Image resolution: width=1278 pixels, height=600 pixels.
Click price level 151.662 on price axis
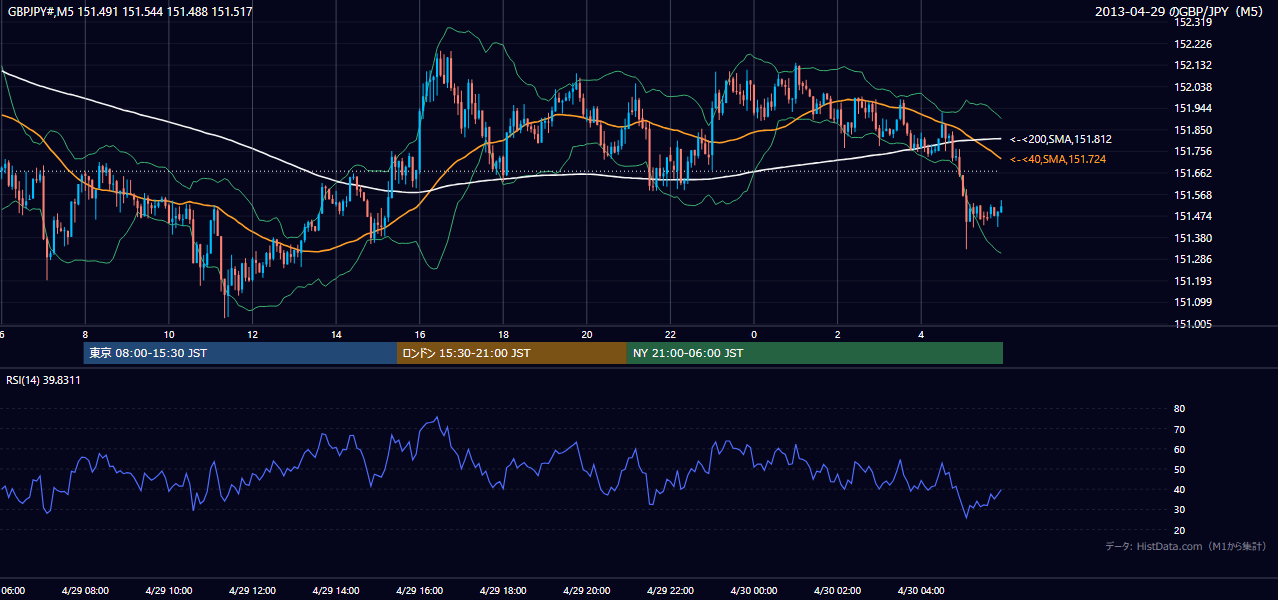[x=1193, y=173]
